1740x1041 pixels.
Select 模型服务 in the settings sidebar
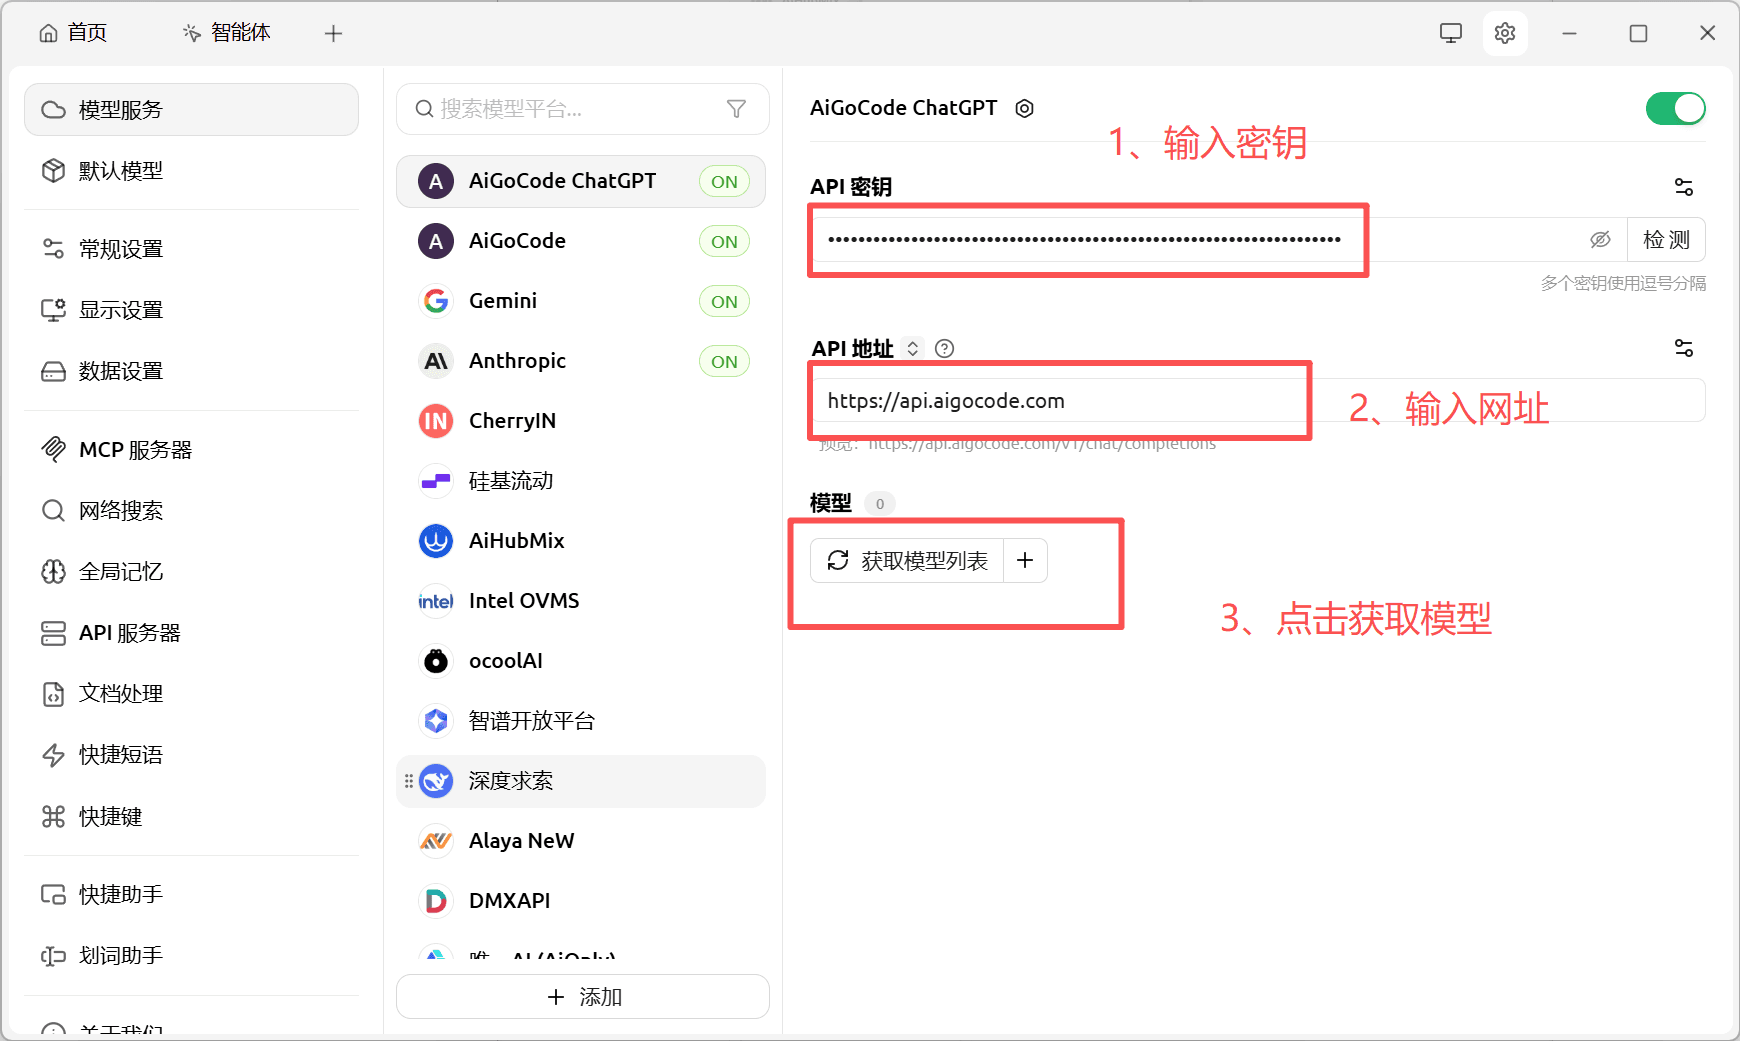[191, 109]
